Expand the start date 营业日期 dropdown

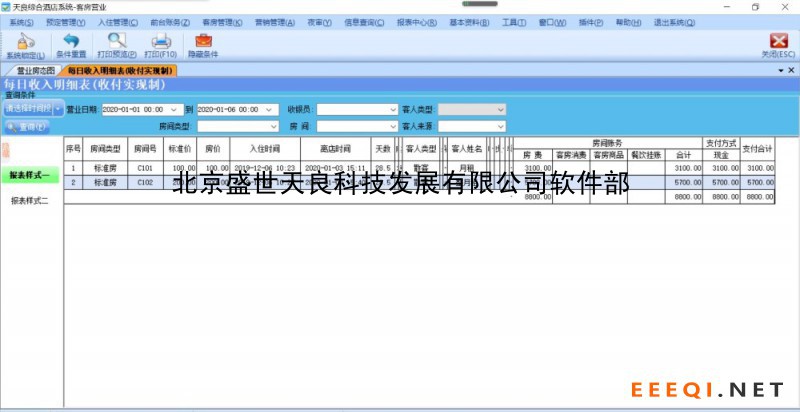[x=174, y=109]
